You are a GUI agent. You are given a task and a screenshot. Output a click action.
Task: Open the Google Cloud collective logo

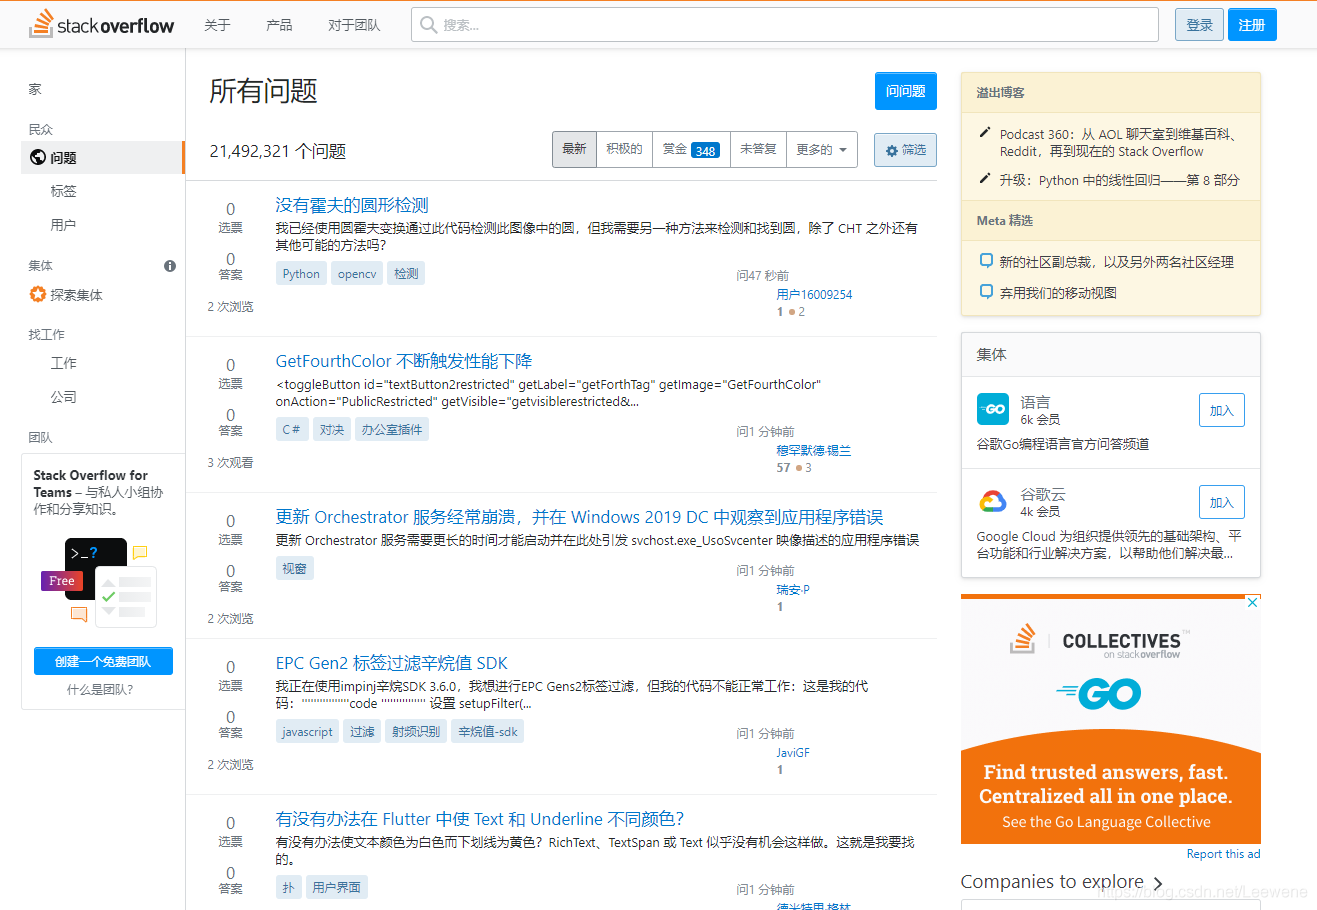(993, 501)
